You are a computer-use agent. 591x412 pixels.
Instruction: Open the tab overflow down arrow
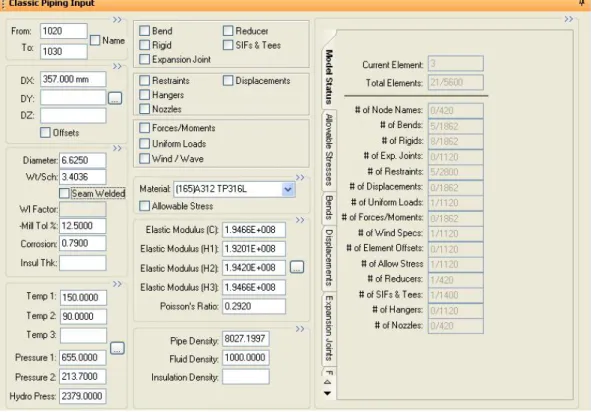[x=328, y=394]
